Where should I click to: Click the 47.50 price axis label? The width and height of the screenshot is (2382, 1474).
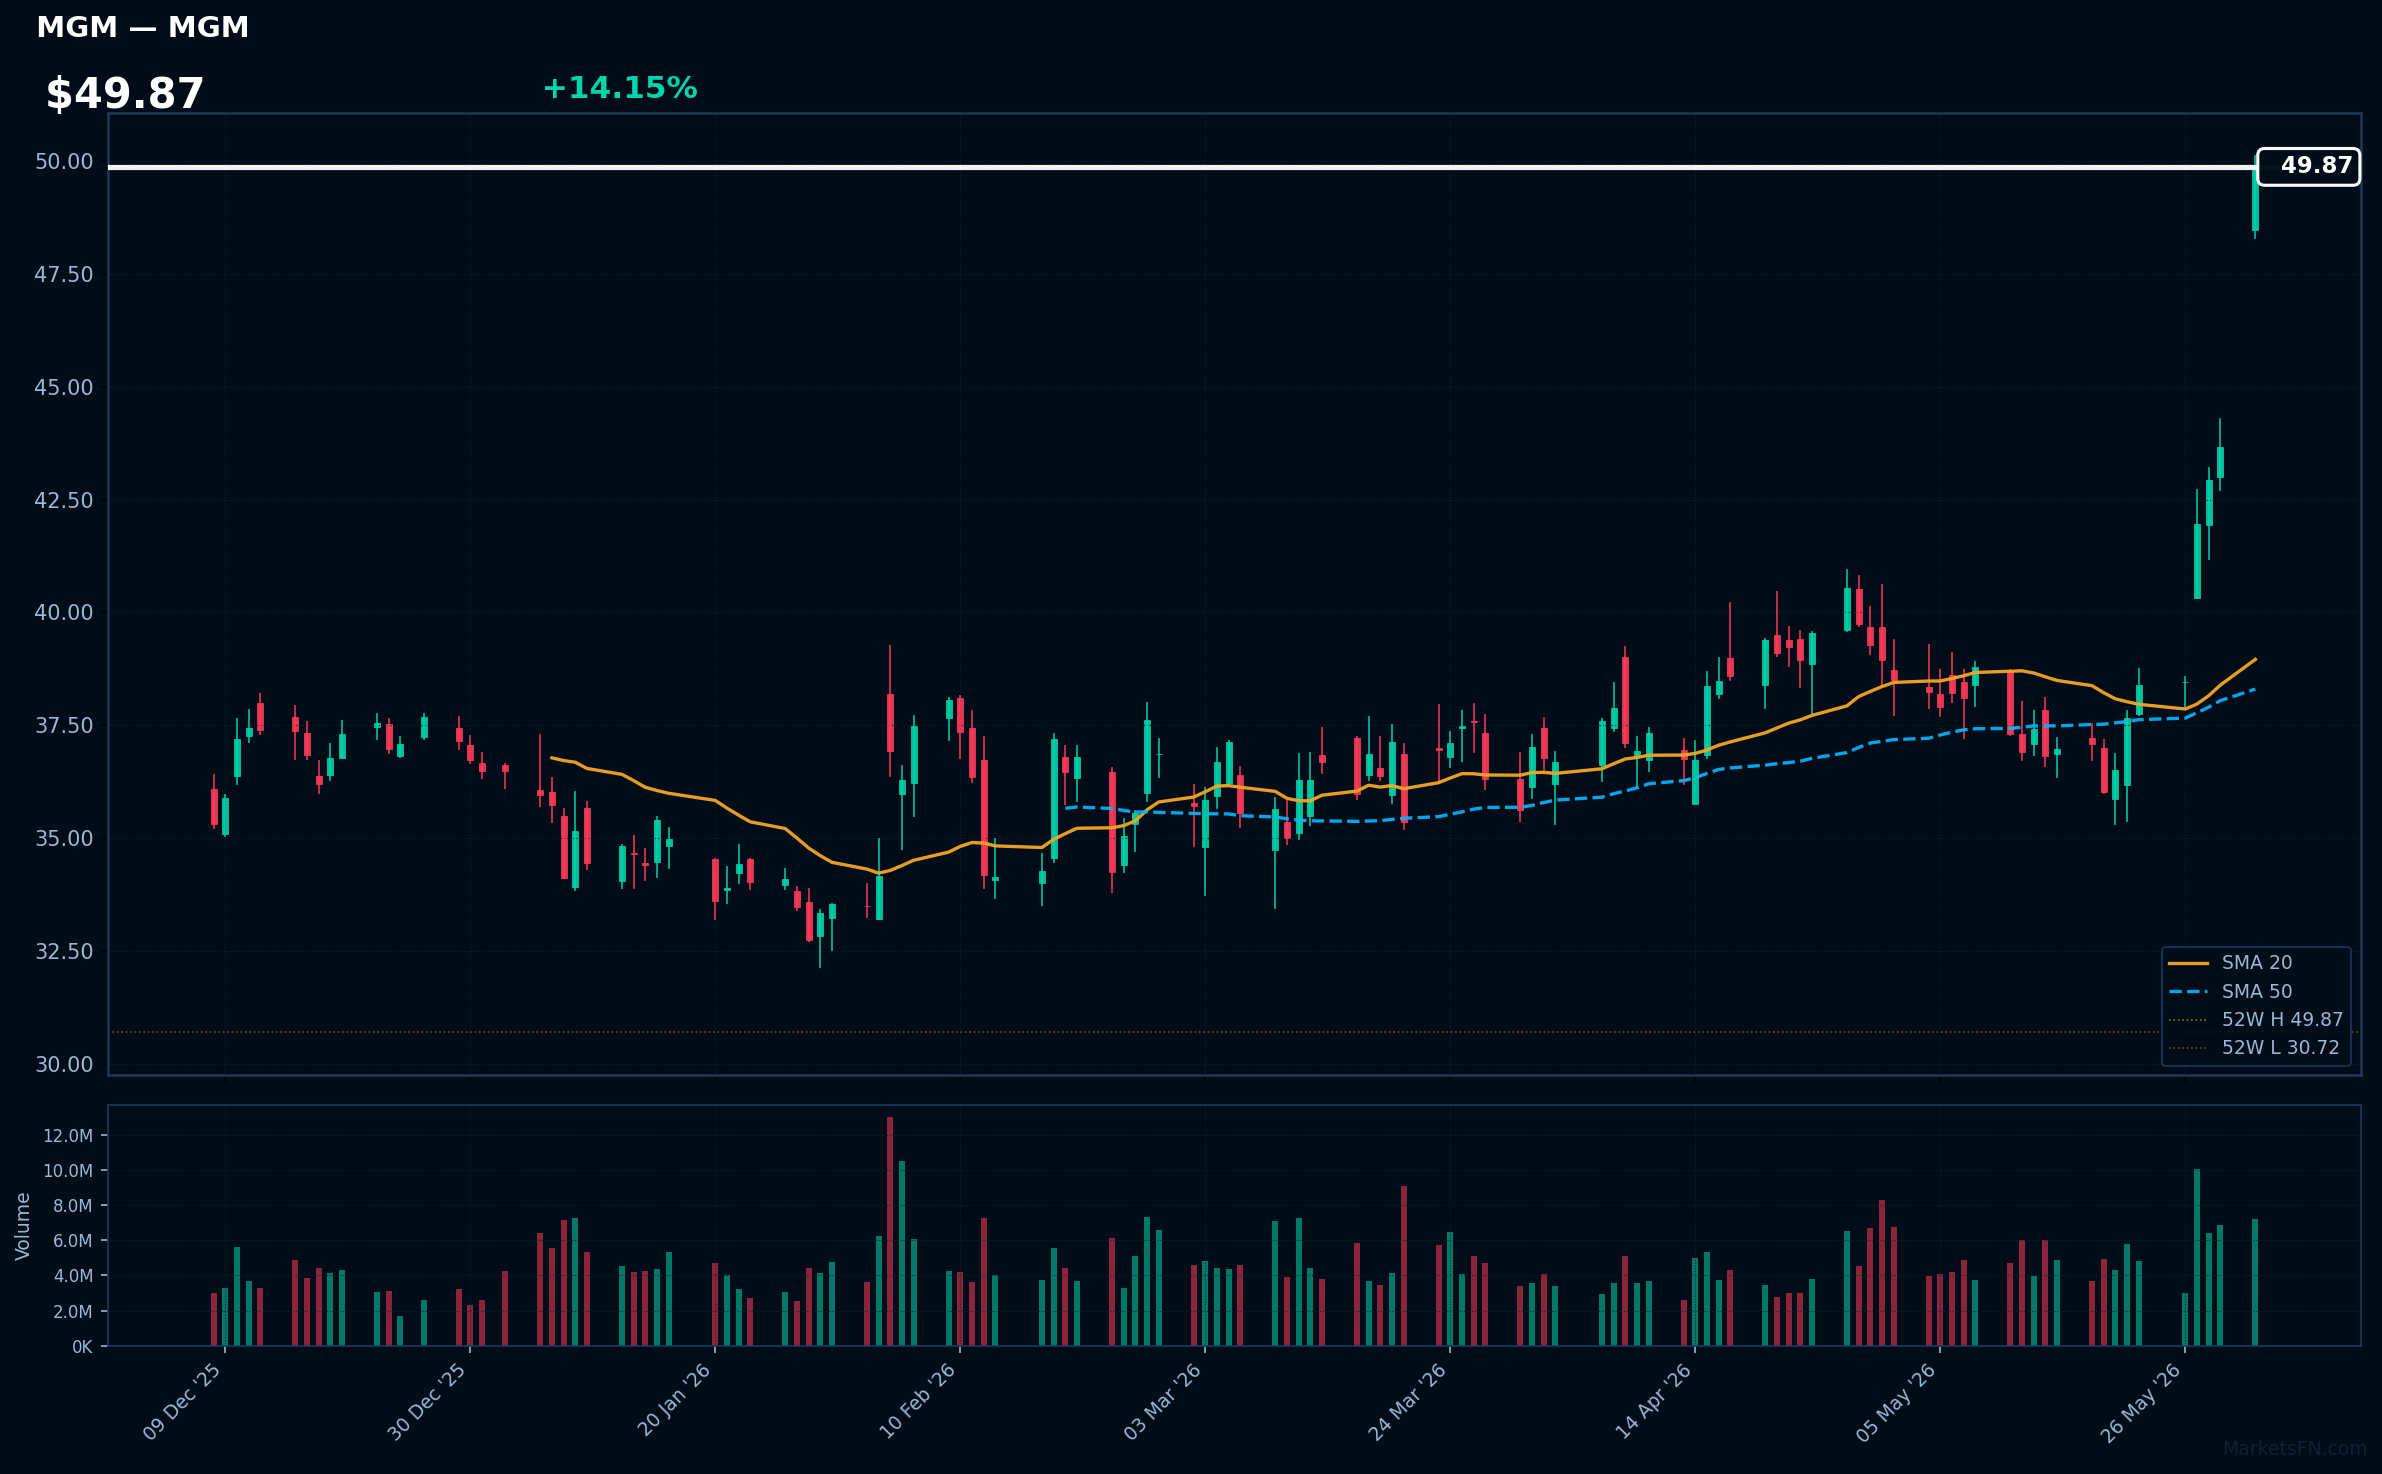[64, 275]
